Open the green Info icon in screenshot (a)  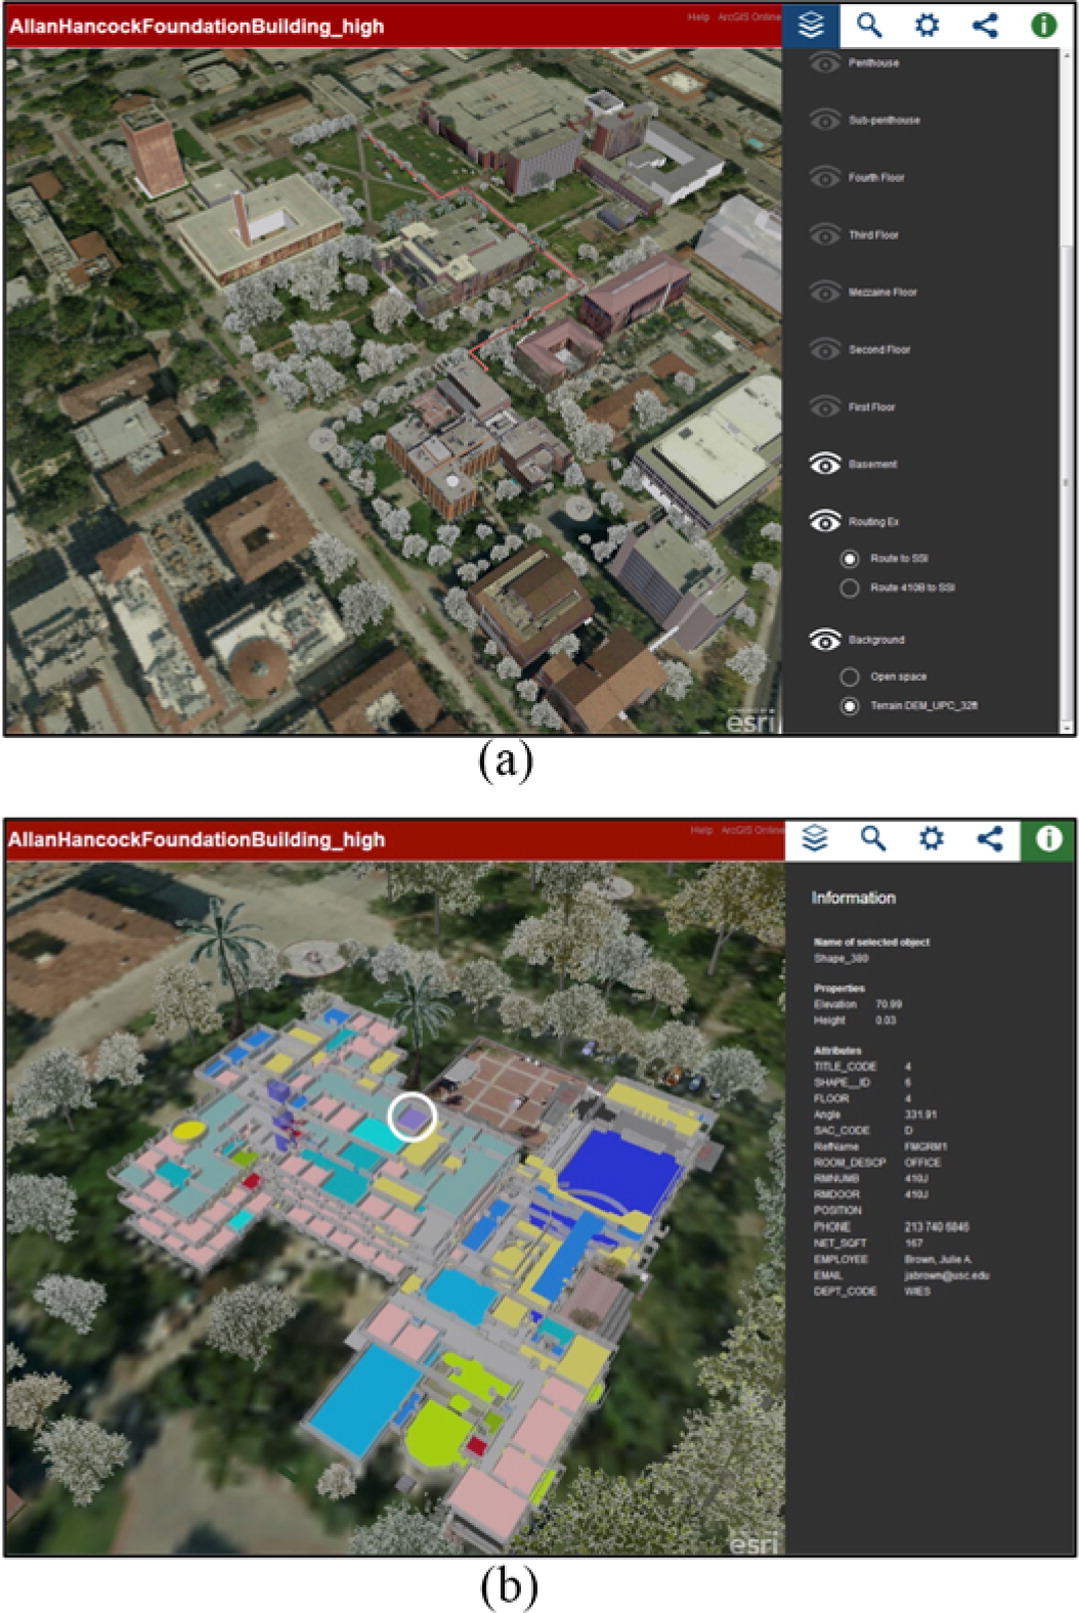pos(1043,24)
